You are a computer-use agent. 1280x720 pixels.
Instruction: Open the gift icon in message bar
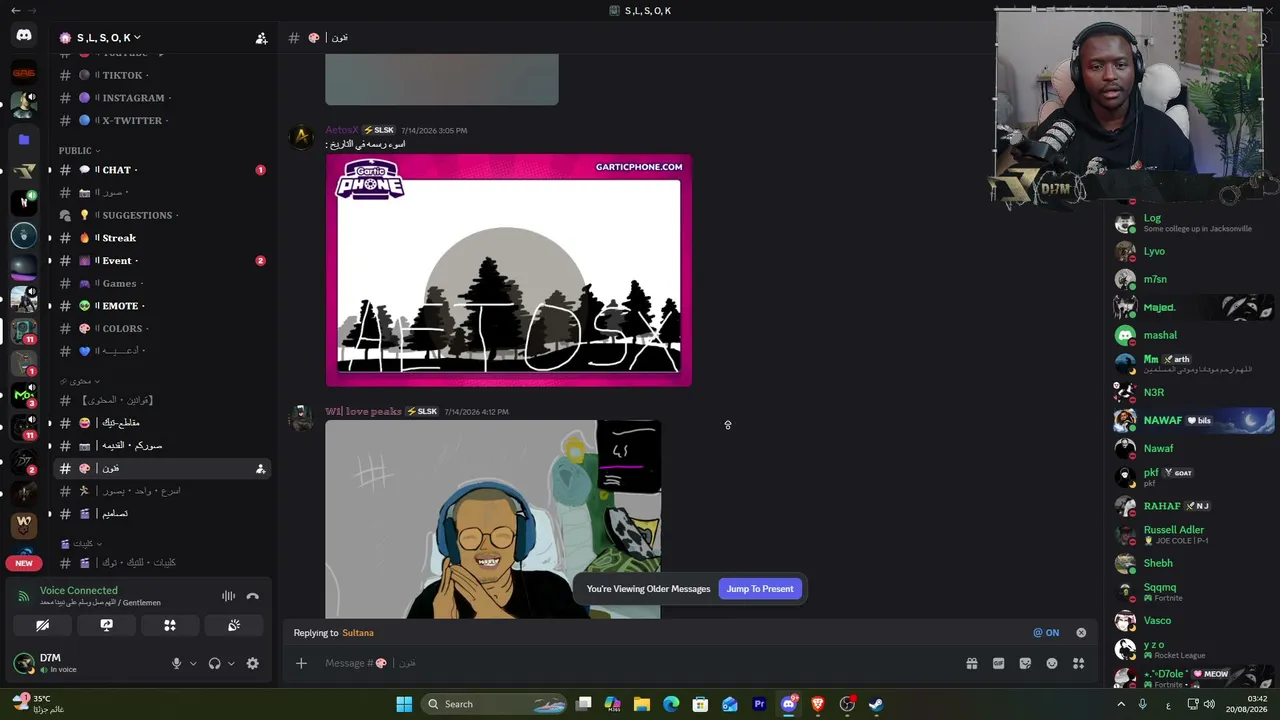click(971, 663)
